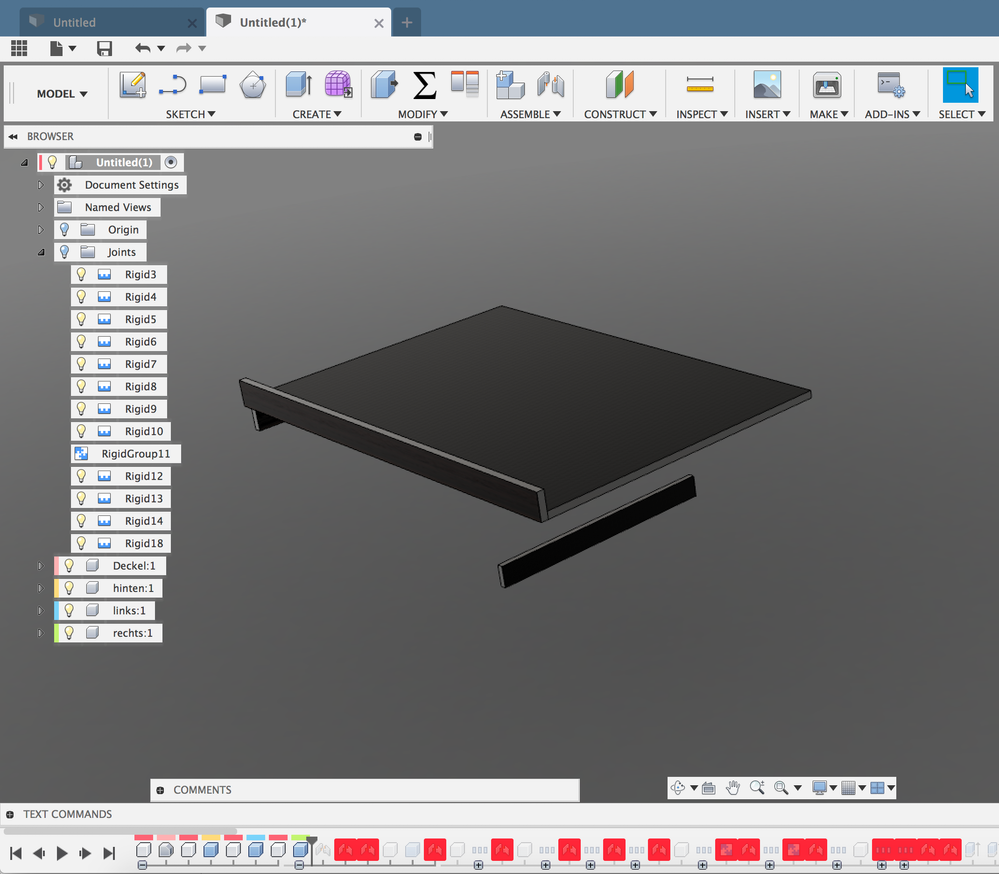The width and height of the screenshot is (999, 874).
Task: Open the SKETCH menu
Action: [x=191, y=115]
